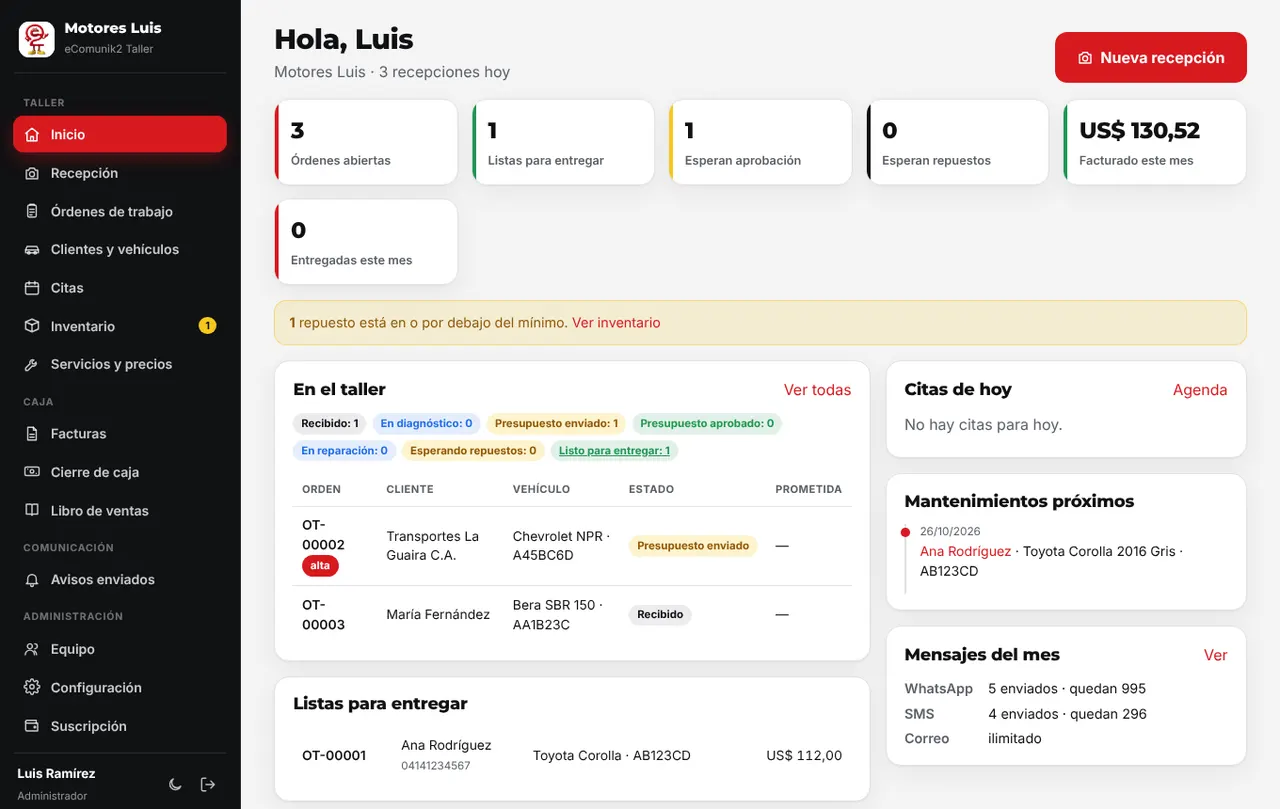Open order OT-00003 in the table
The image size is (1280, 809).
[x=323, y=615]
